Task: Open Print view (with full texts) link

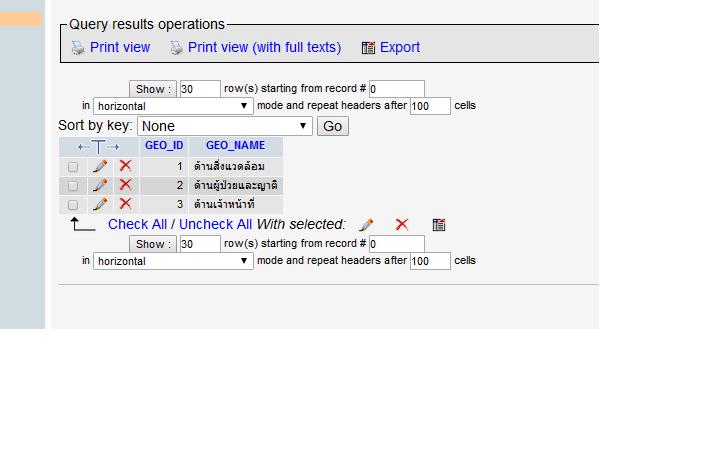Action: (x=264, y=47)
